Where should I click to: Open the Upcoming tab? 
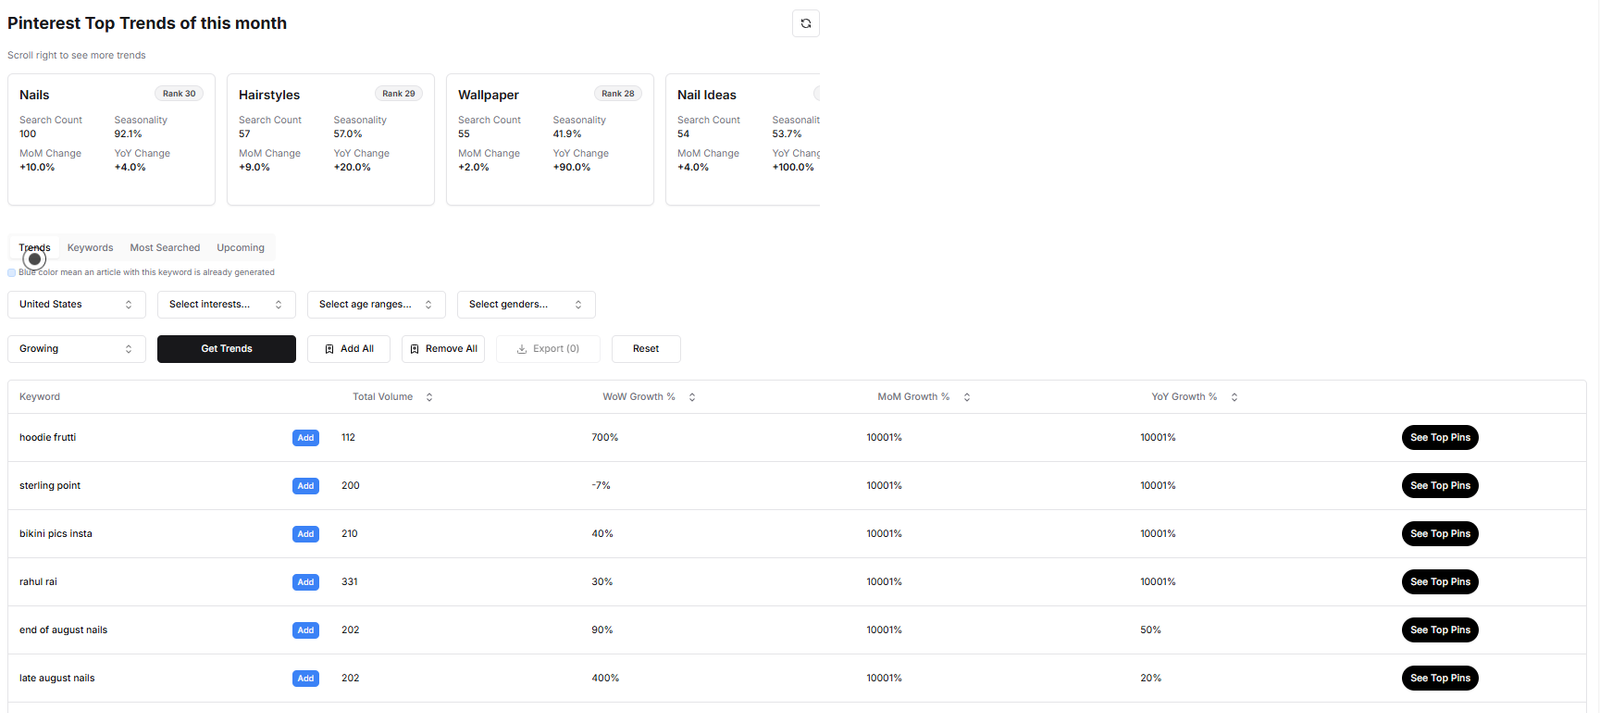241,247
